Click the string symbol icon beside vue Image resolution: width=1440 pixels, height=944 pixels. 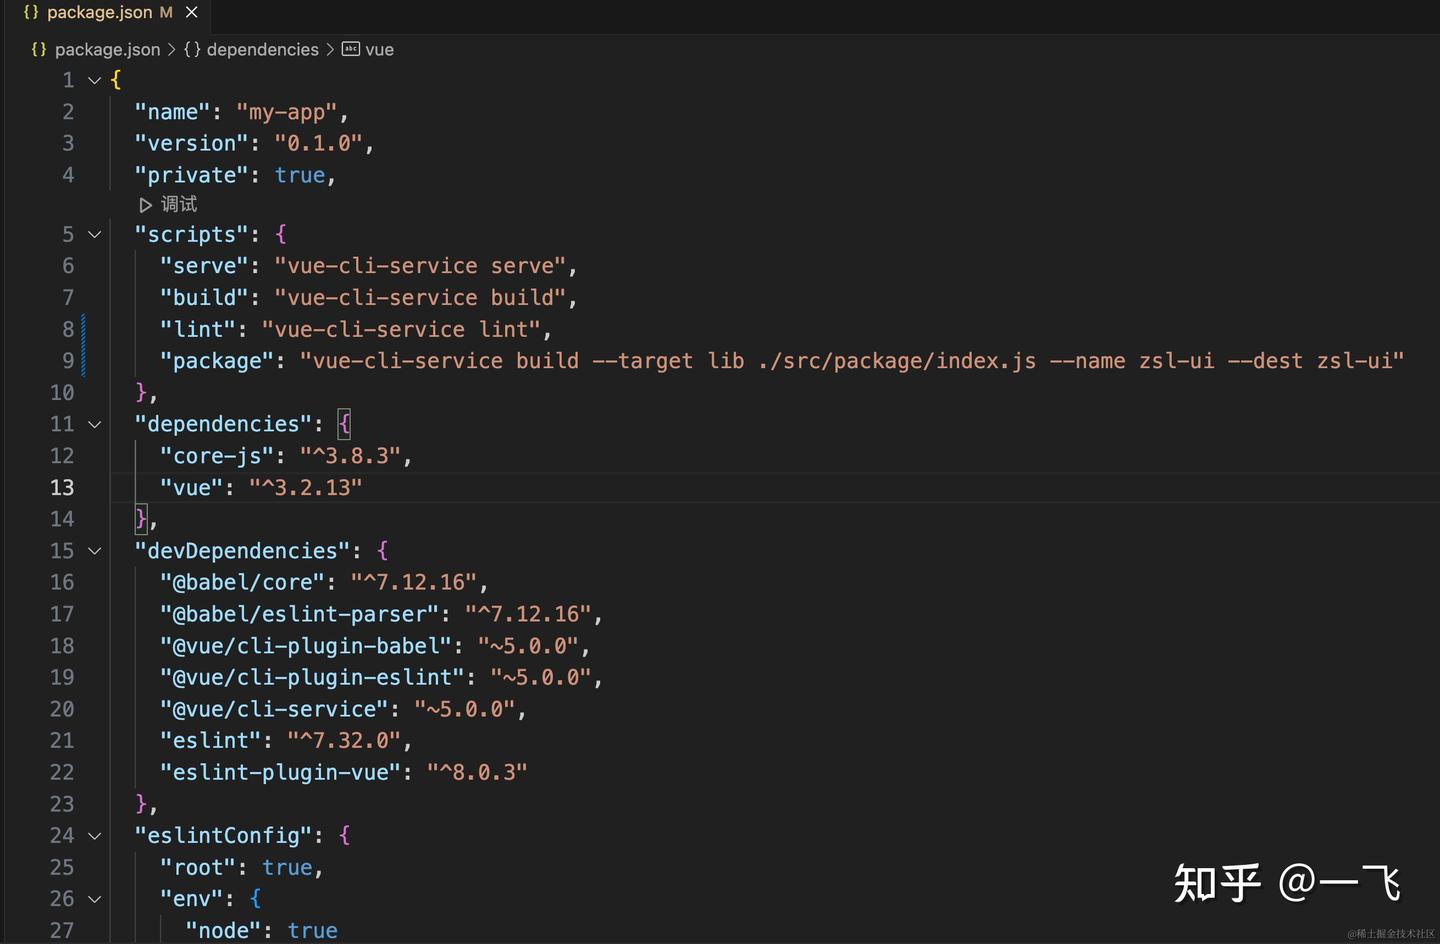[351, 49]
